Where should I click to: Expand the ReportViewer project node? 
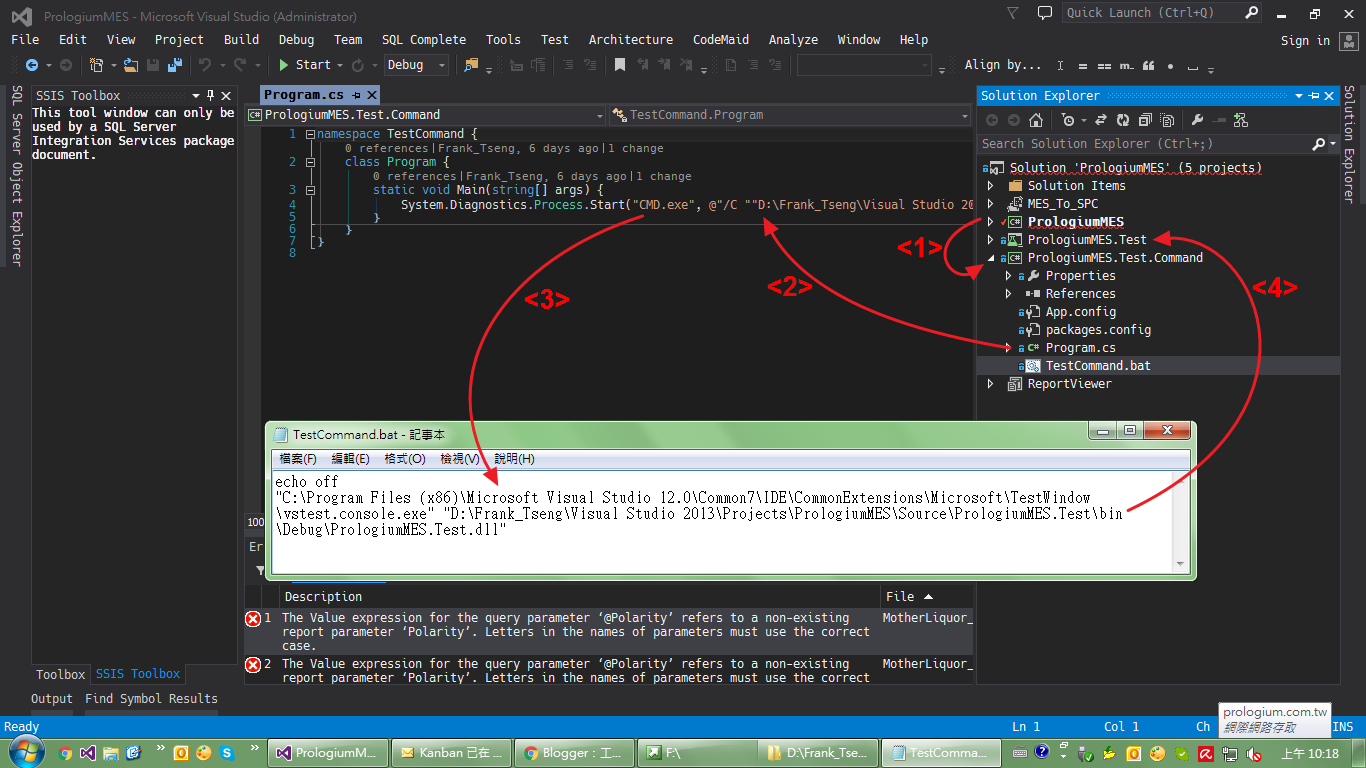tap(991, 384)
